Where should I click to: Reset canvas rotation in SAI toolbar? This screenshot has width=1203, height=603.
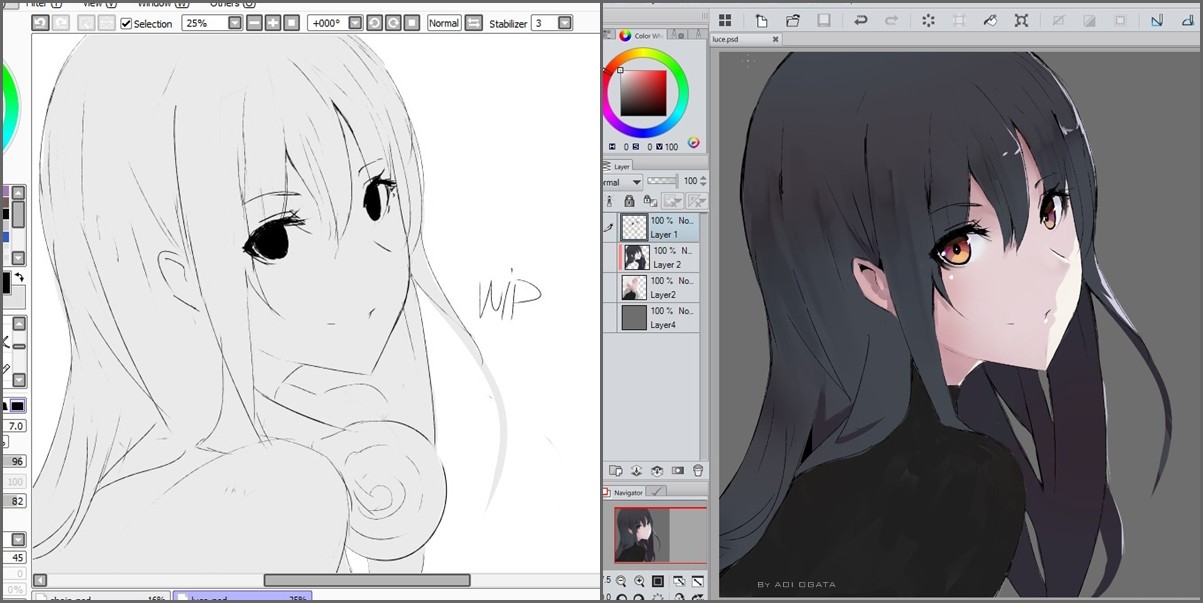tap(412, 22)
